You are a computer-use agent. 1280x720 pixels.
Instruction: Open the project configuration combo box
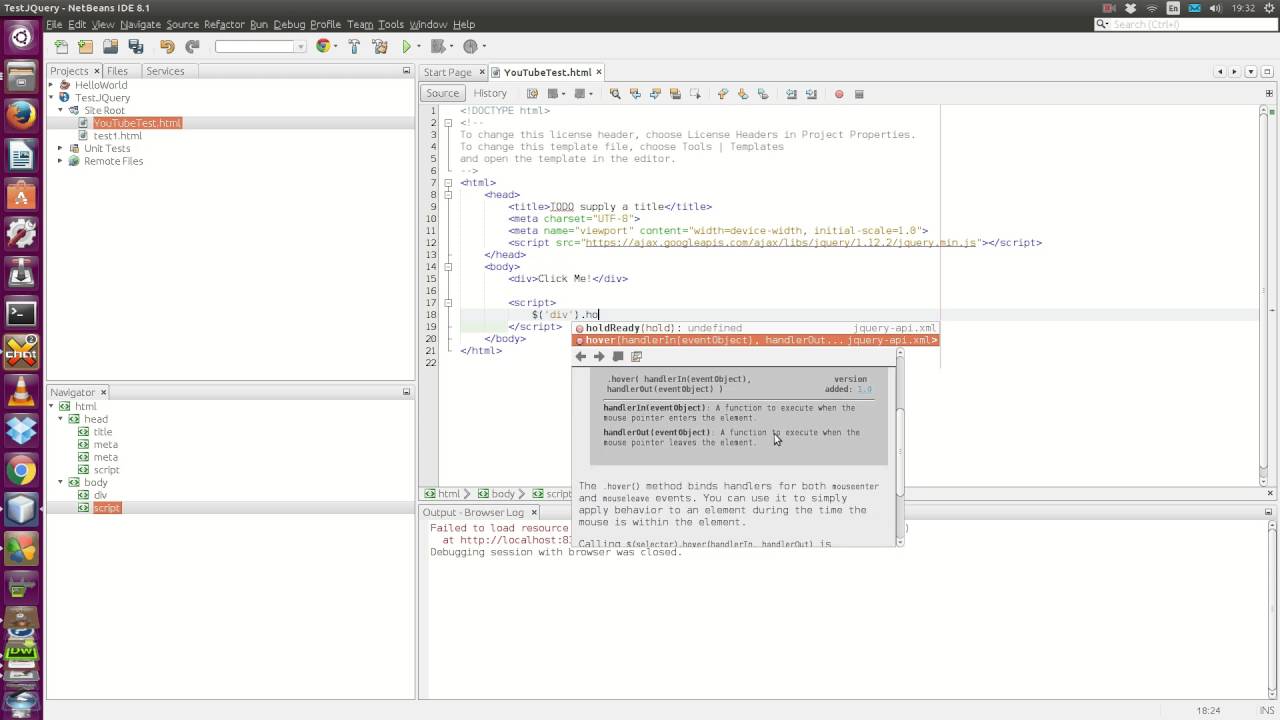pyautogui.click(x=260, y=46)
